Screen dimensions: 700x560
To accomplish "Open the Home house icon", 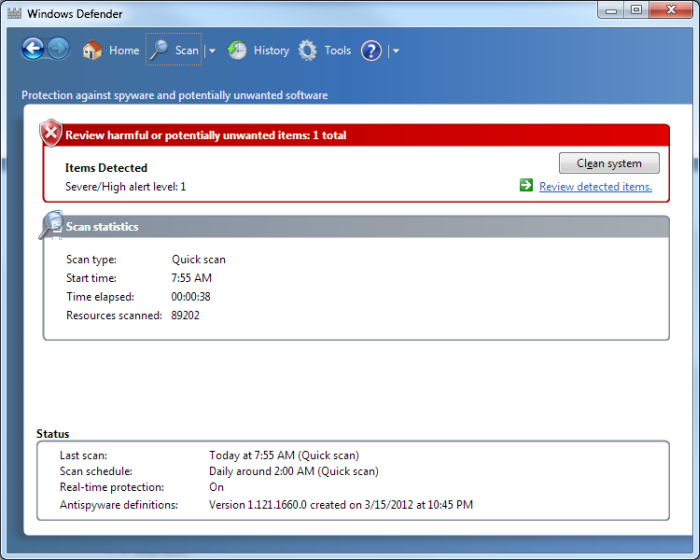I will point(92,50).
